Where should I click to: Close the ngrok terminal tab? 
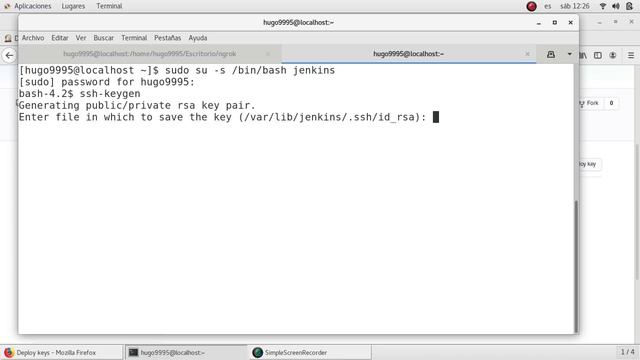pos(268,54)
